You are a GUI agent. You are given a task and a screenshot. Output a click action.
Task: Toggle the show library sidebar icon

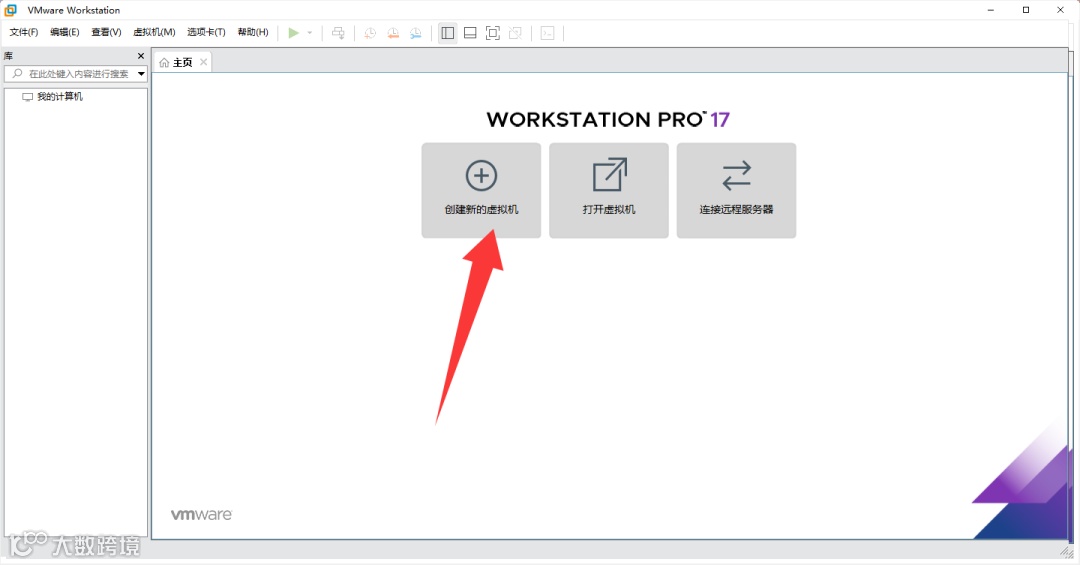448,32
